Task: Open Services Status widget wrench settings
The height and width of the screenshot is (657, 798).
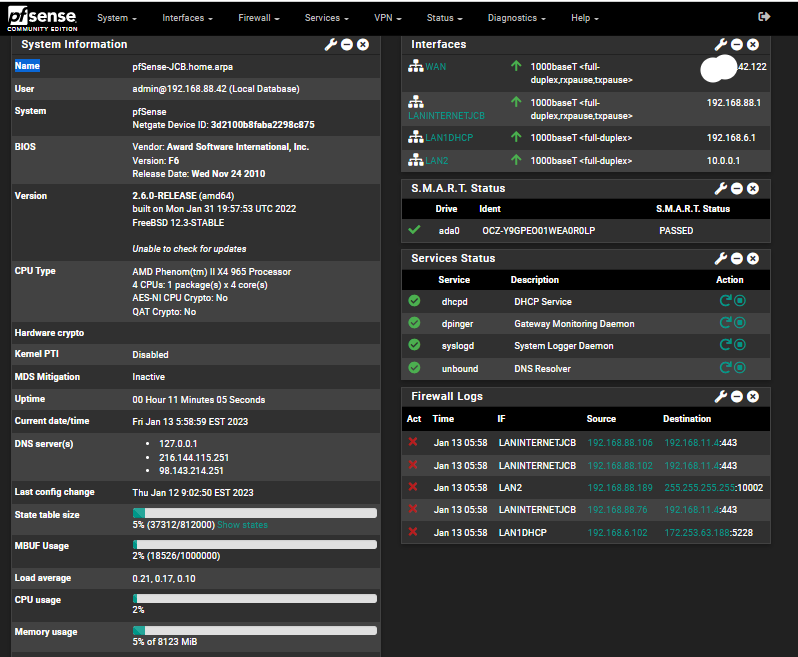Action: coord(721,259)
